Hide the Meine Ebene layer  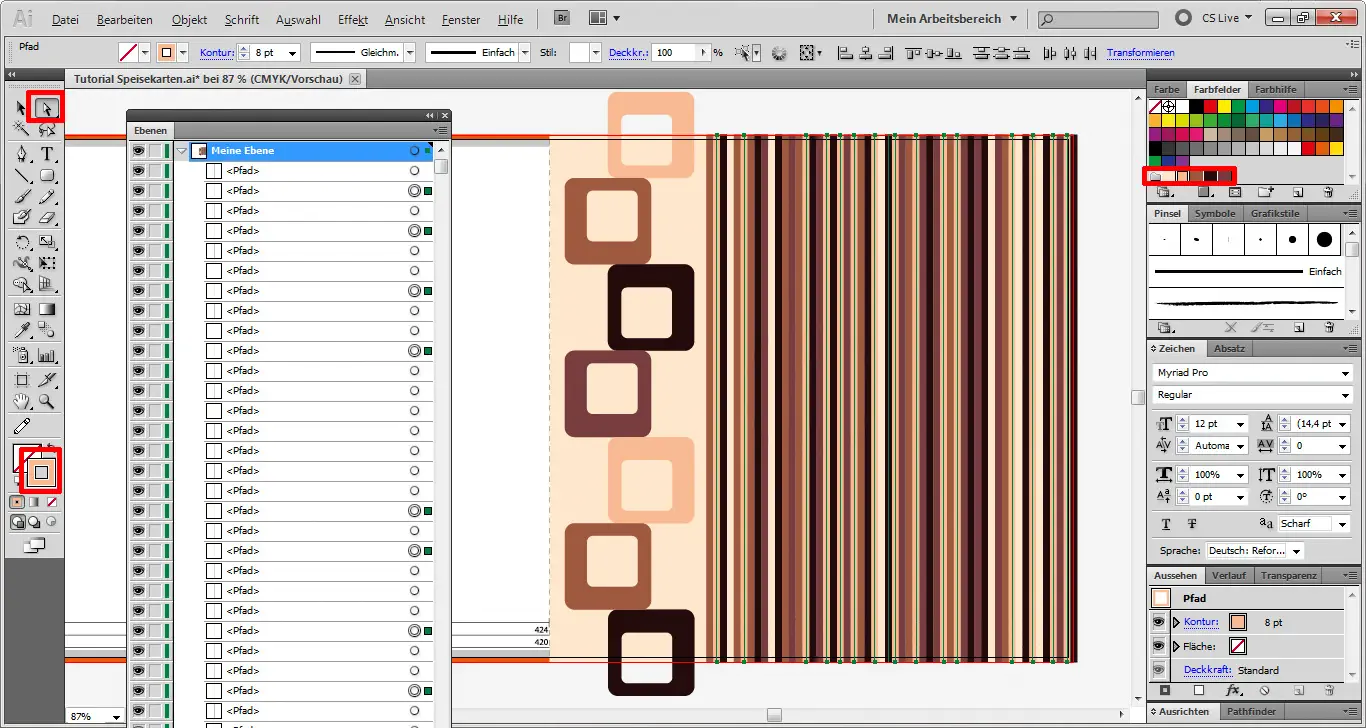[x=137, y=150]
